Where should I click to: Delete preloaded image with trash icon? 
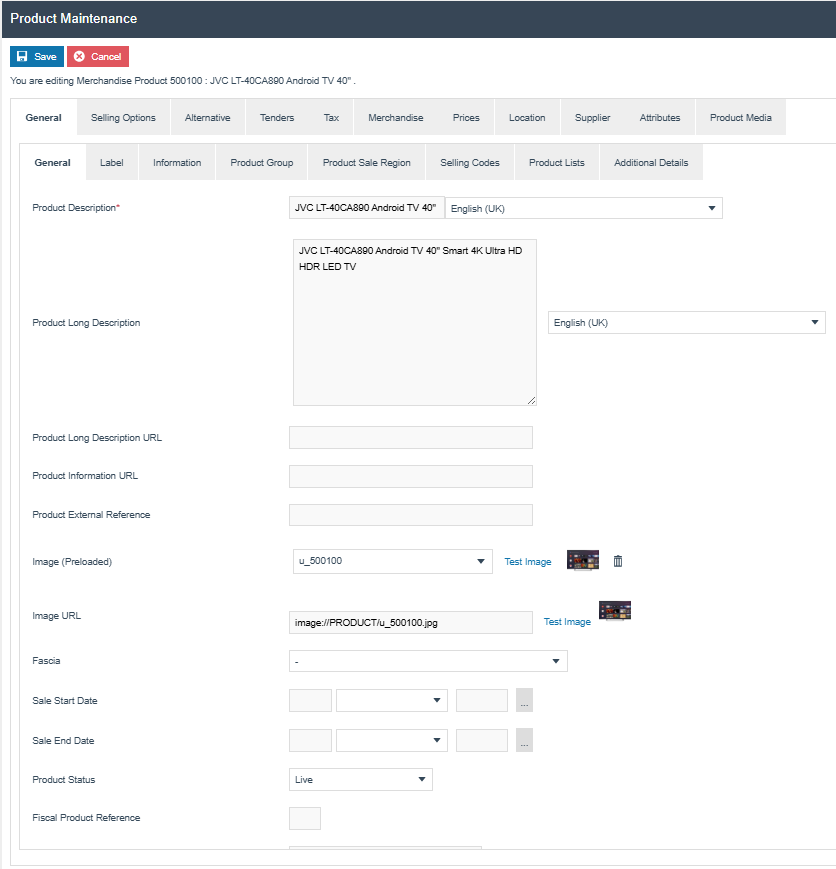click(x=618, y=561)
